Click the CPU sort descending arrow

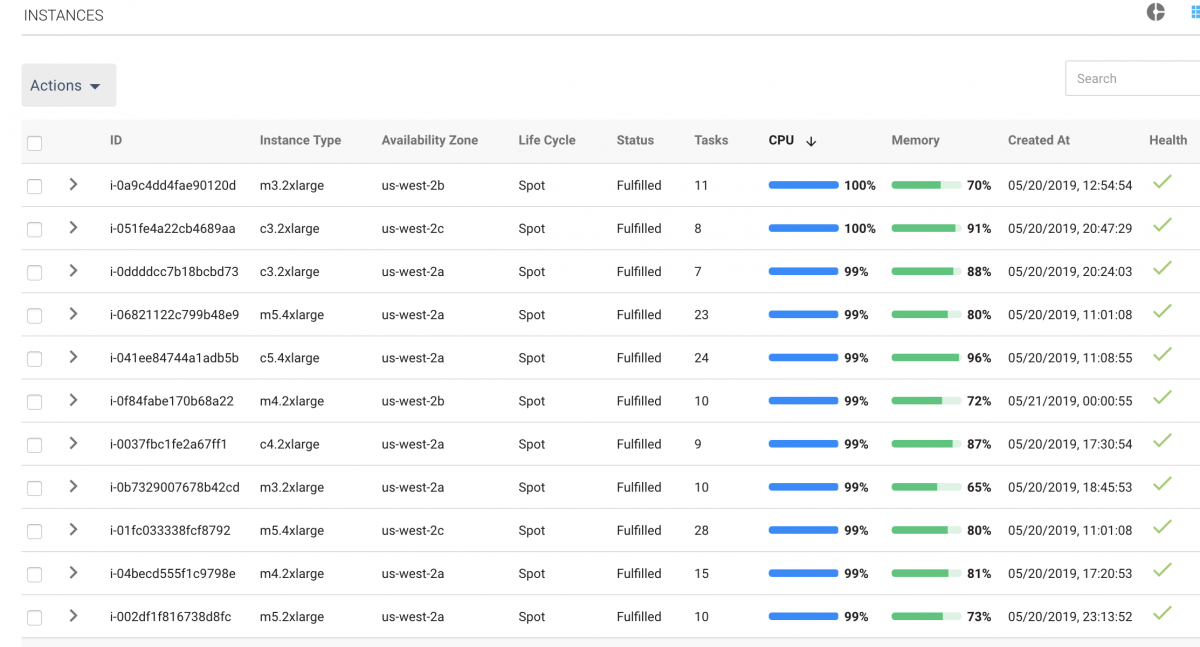point(811,141)
